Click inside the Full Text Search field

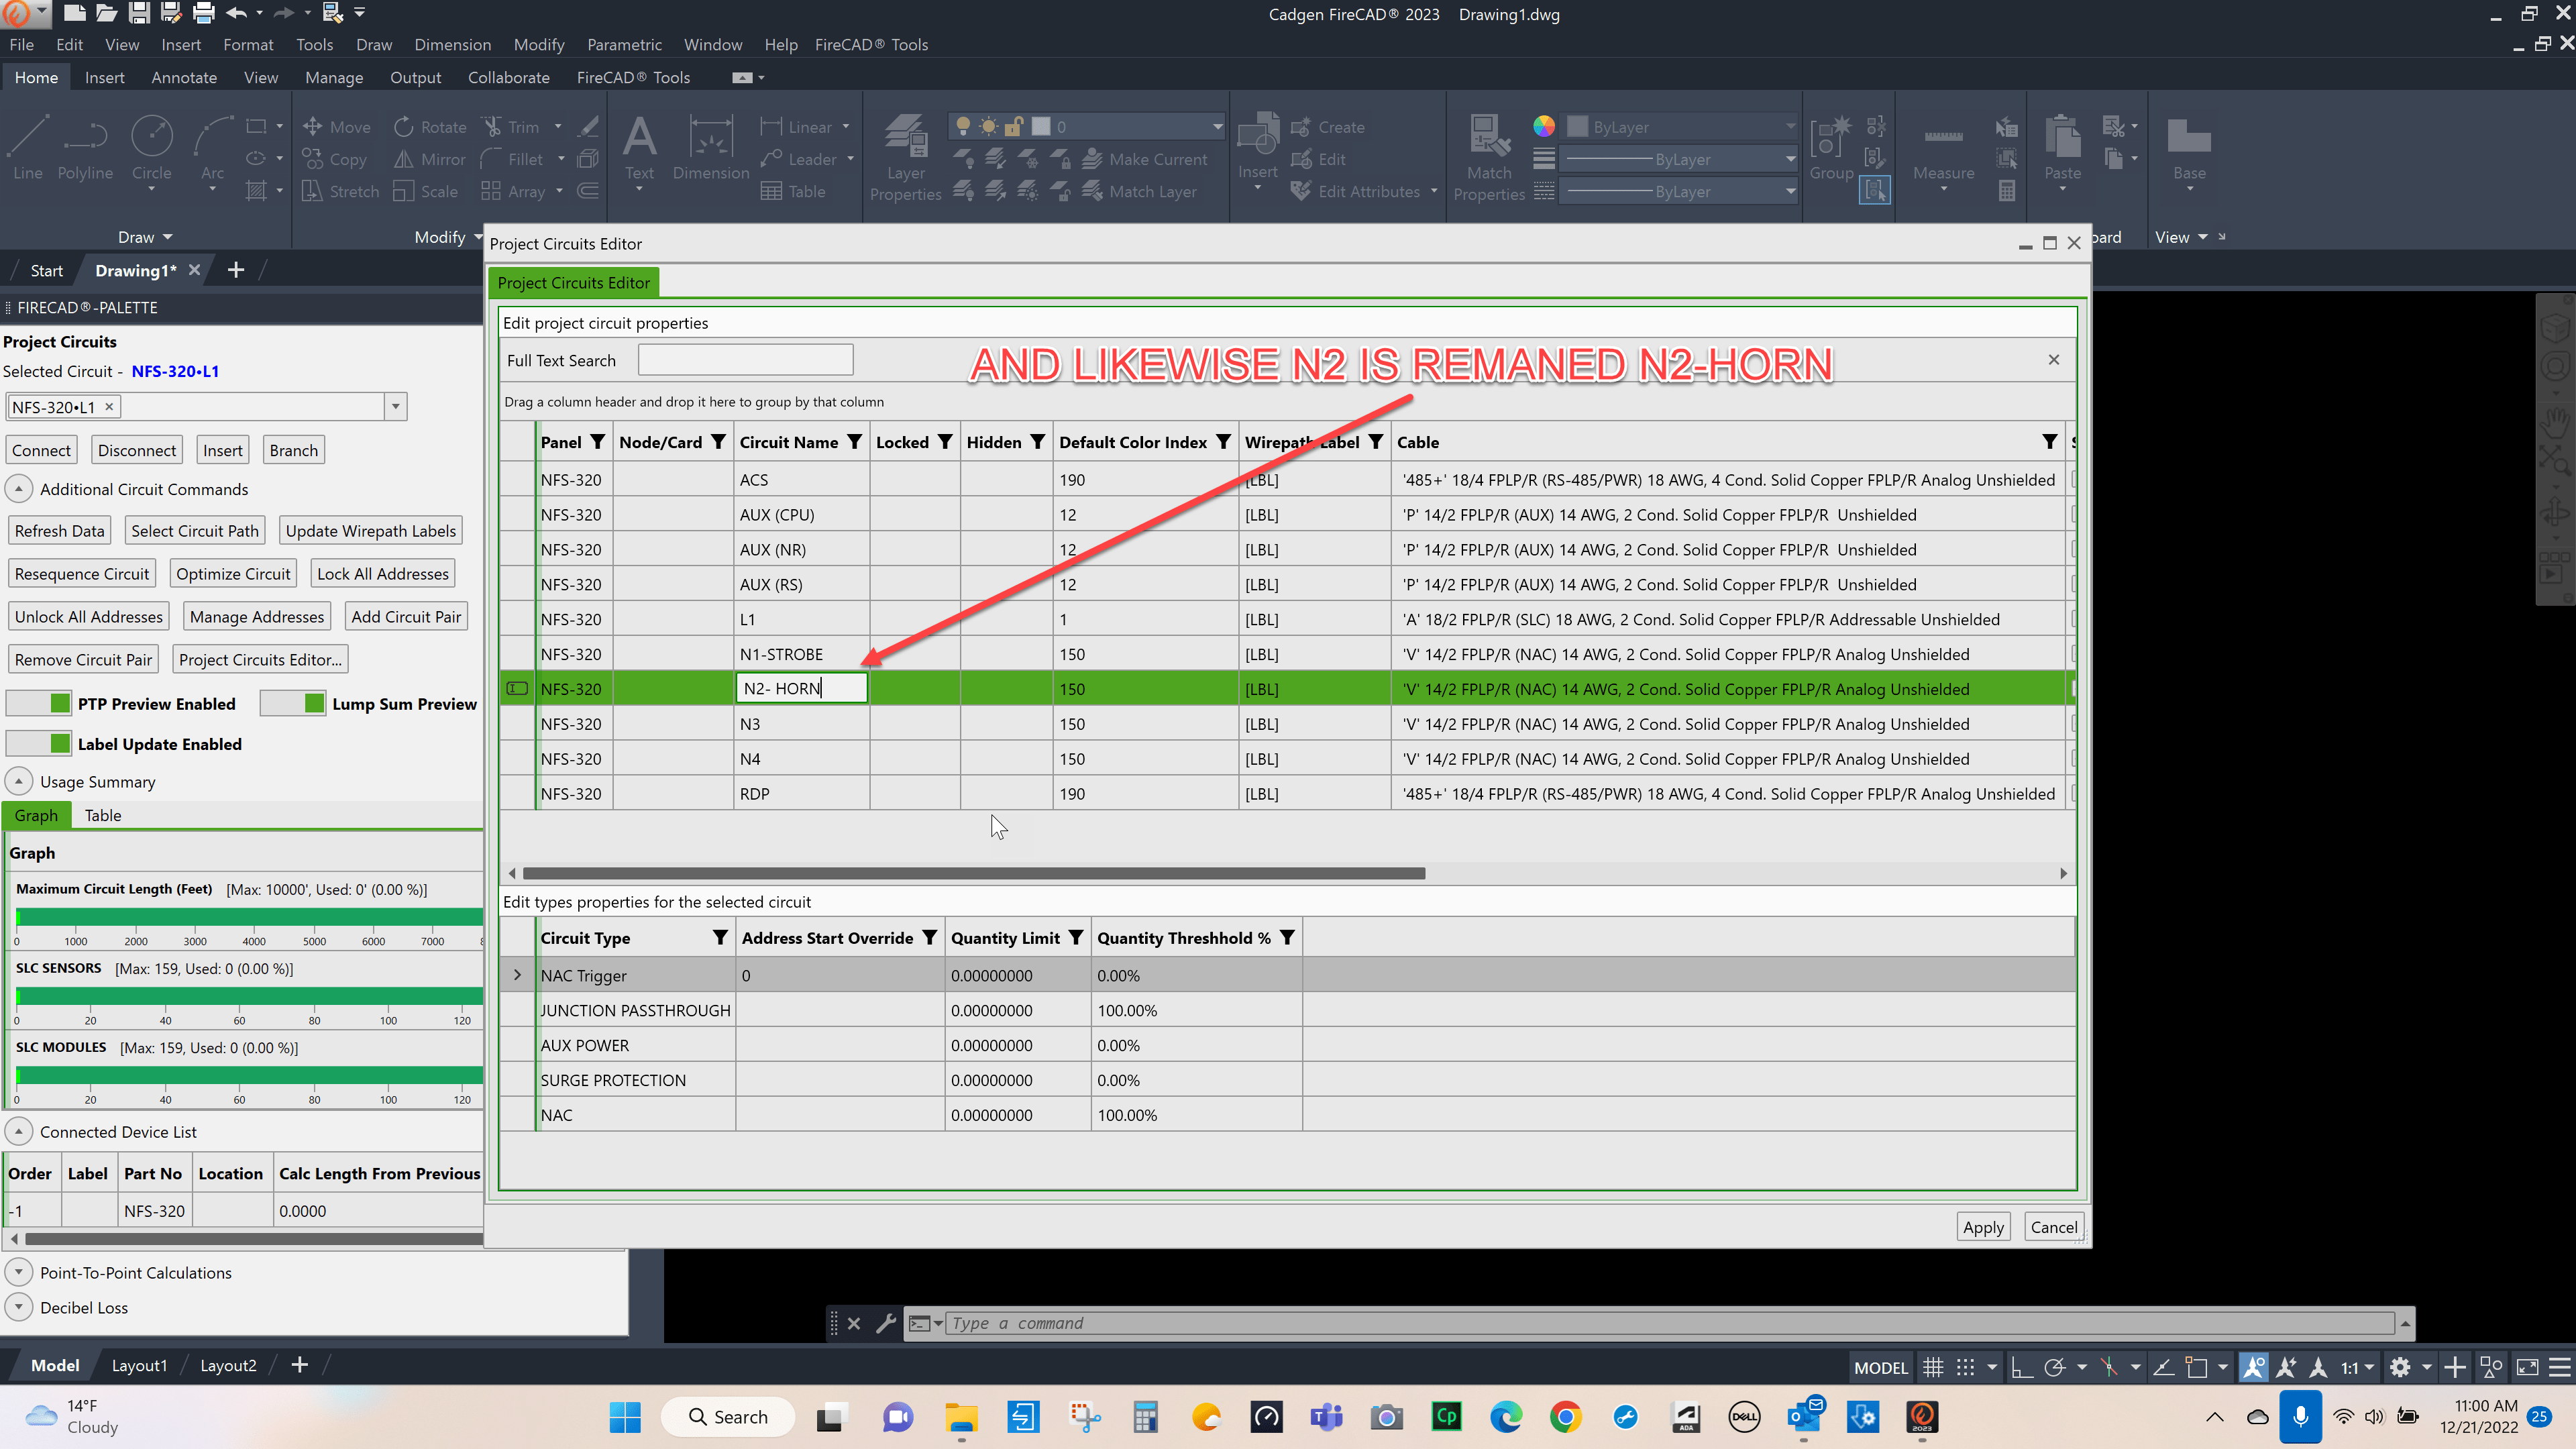[x=745, y=359]
